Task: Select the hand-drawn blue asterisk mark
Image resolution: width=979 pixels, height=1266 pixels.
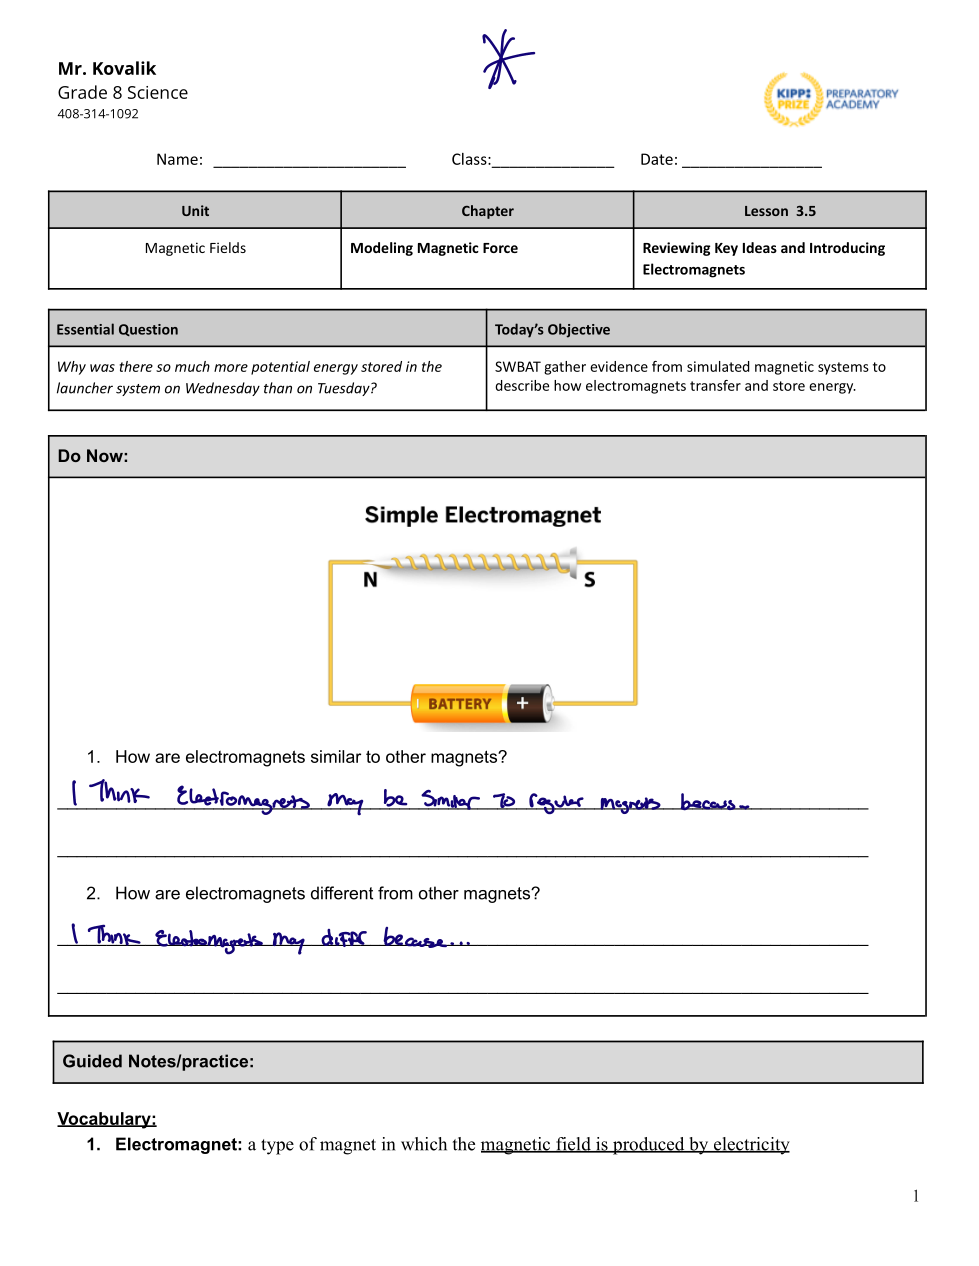Action: click(x=507, y=60)
